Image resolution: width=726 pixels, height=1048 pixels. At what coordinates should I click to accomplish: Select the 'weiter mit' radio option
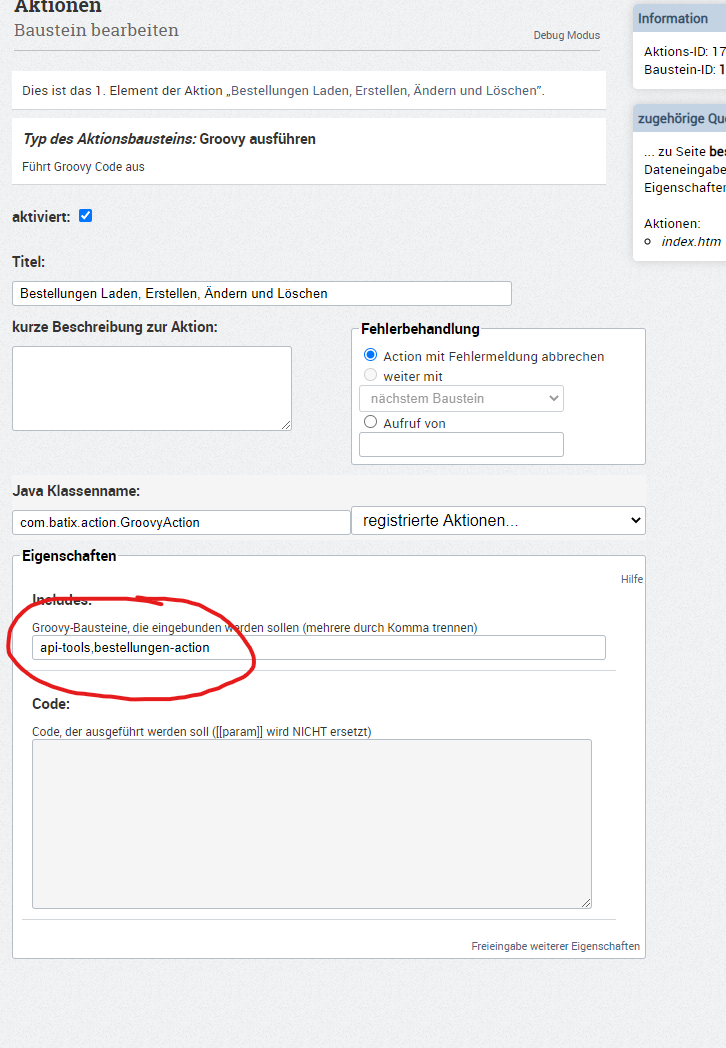point(371,376)
